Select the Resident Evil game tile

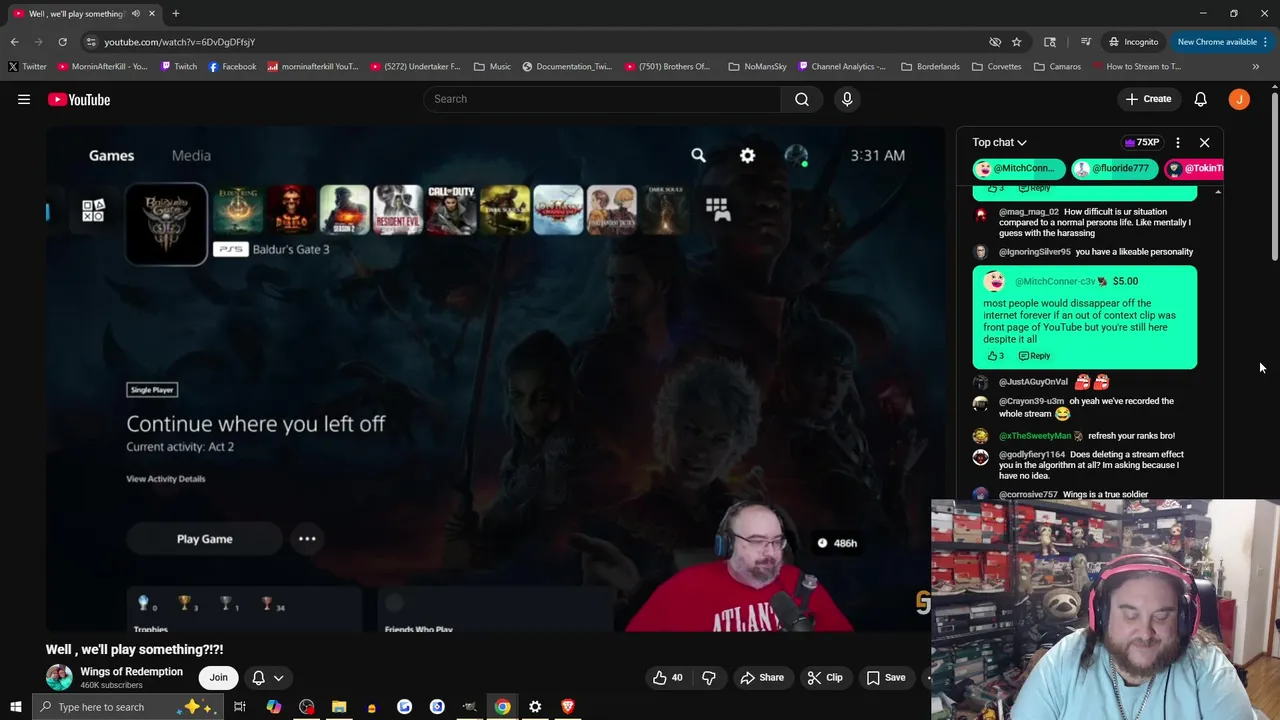point(398,210)
